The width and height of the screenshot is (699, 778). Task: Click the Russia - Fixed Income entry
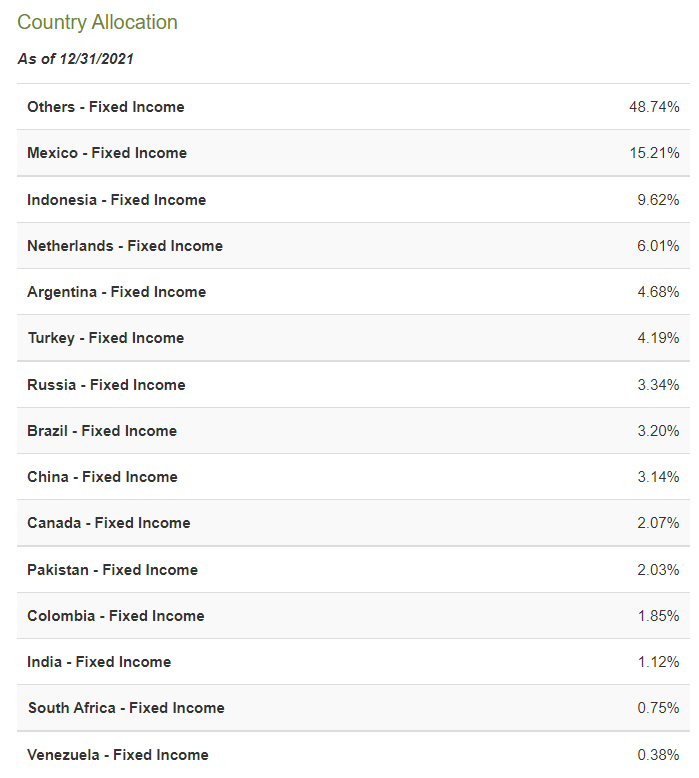click(106, 385)
